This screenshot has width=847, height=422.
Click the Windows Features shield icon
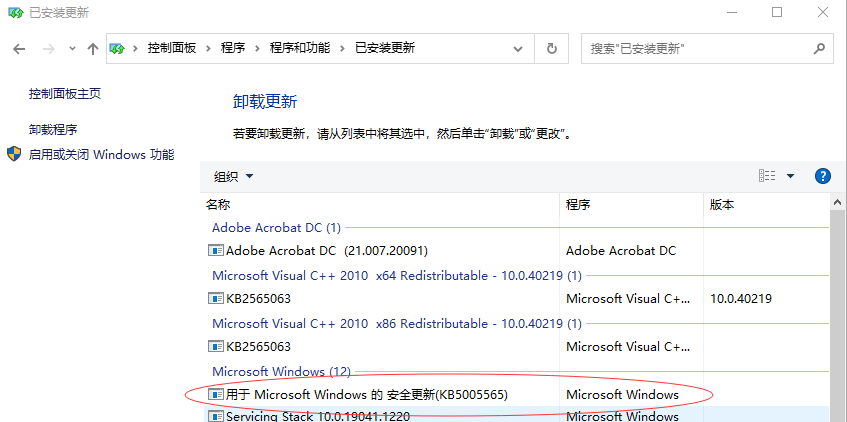[x=14, y=154]
